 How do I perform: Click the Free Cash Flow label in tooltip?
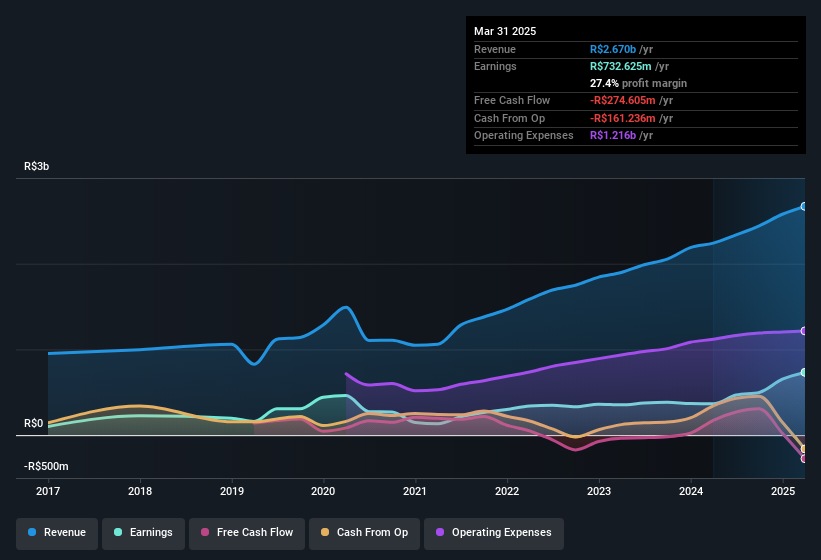512,100
